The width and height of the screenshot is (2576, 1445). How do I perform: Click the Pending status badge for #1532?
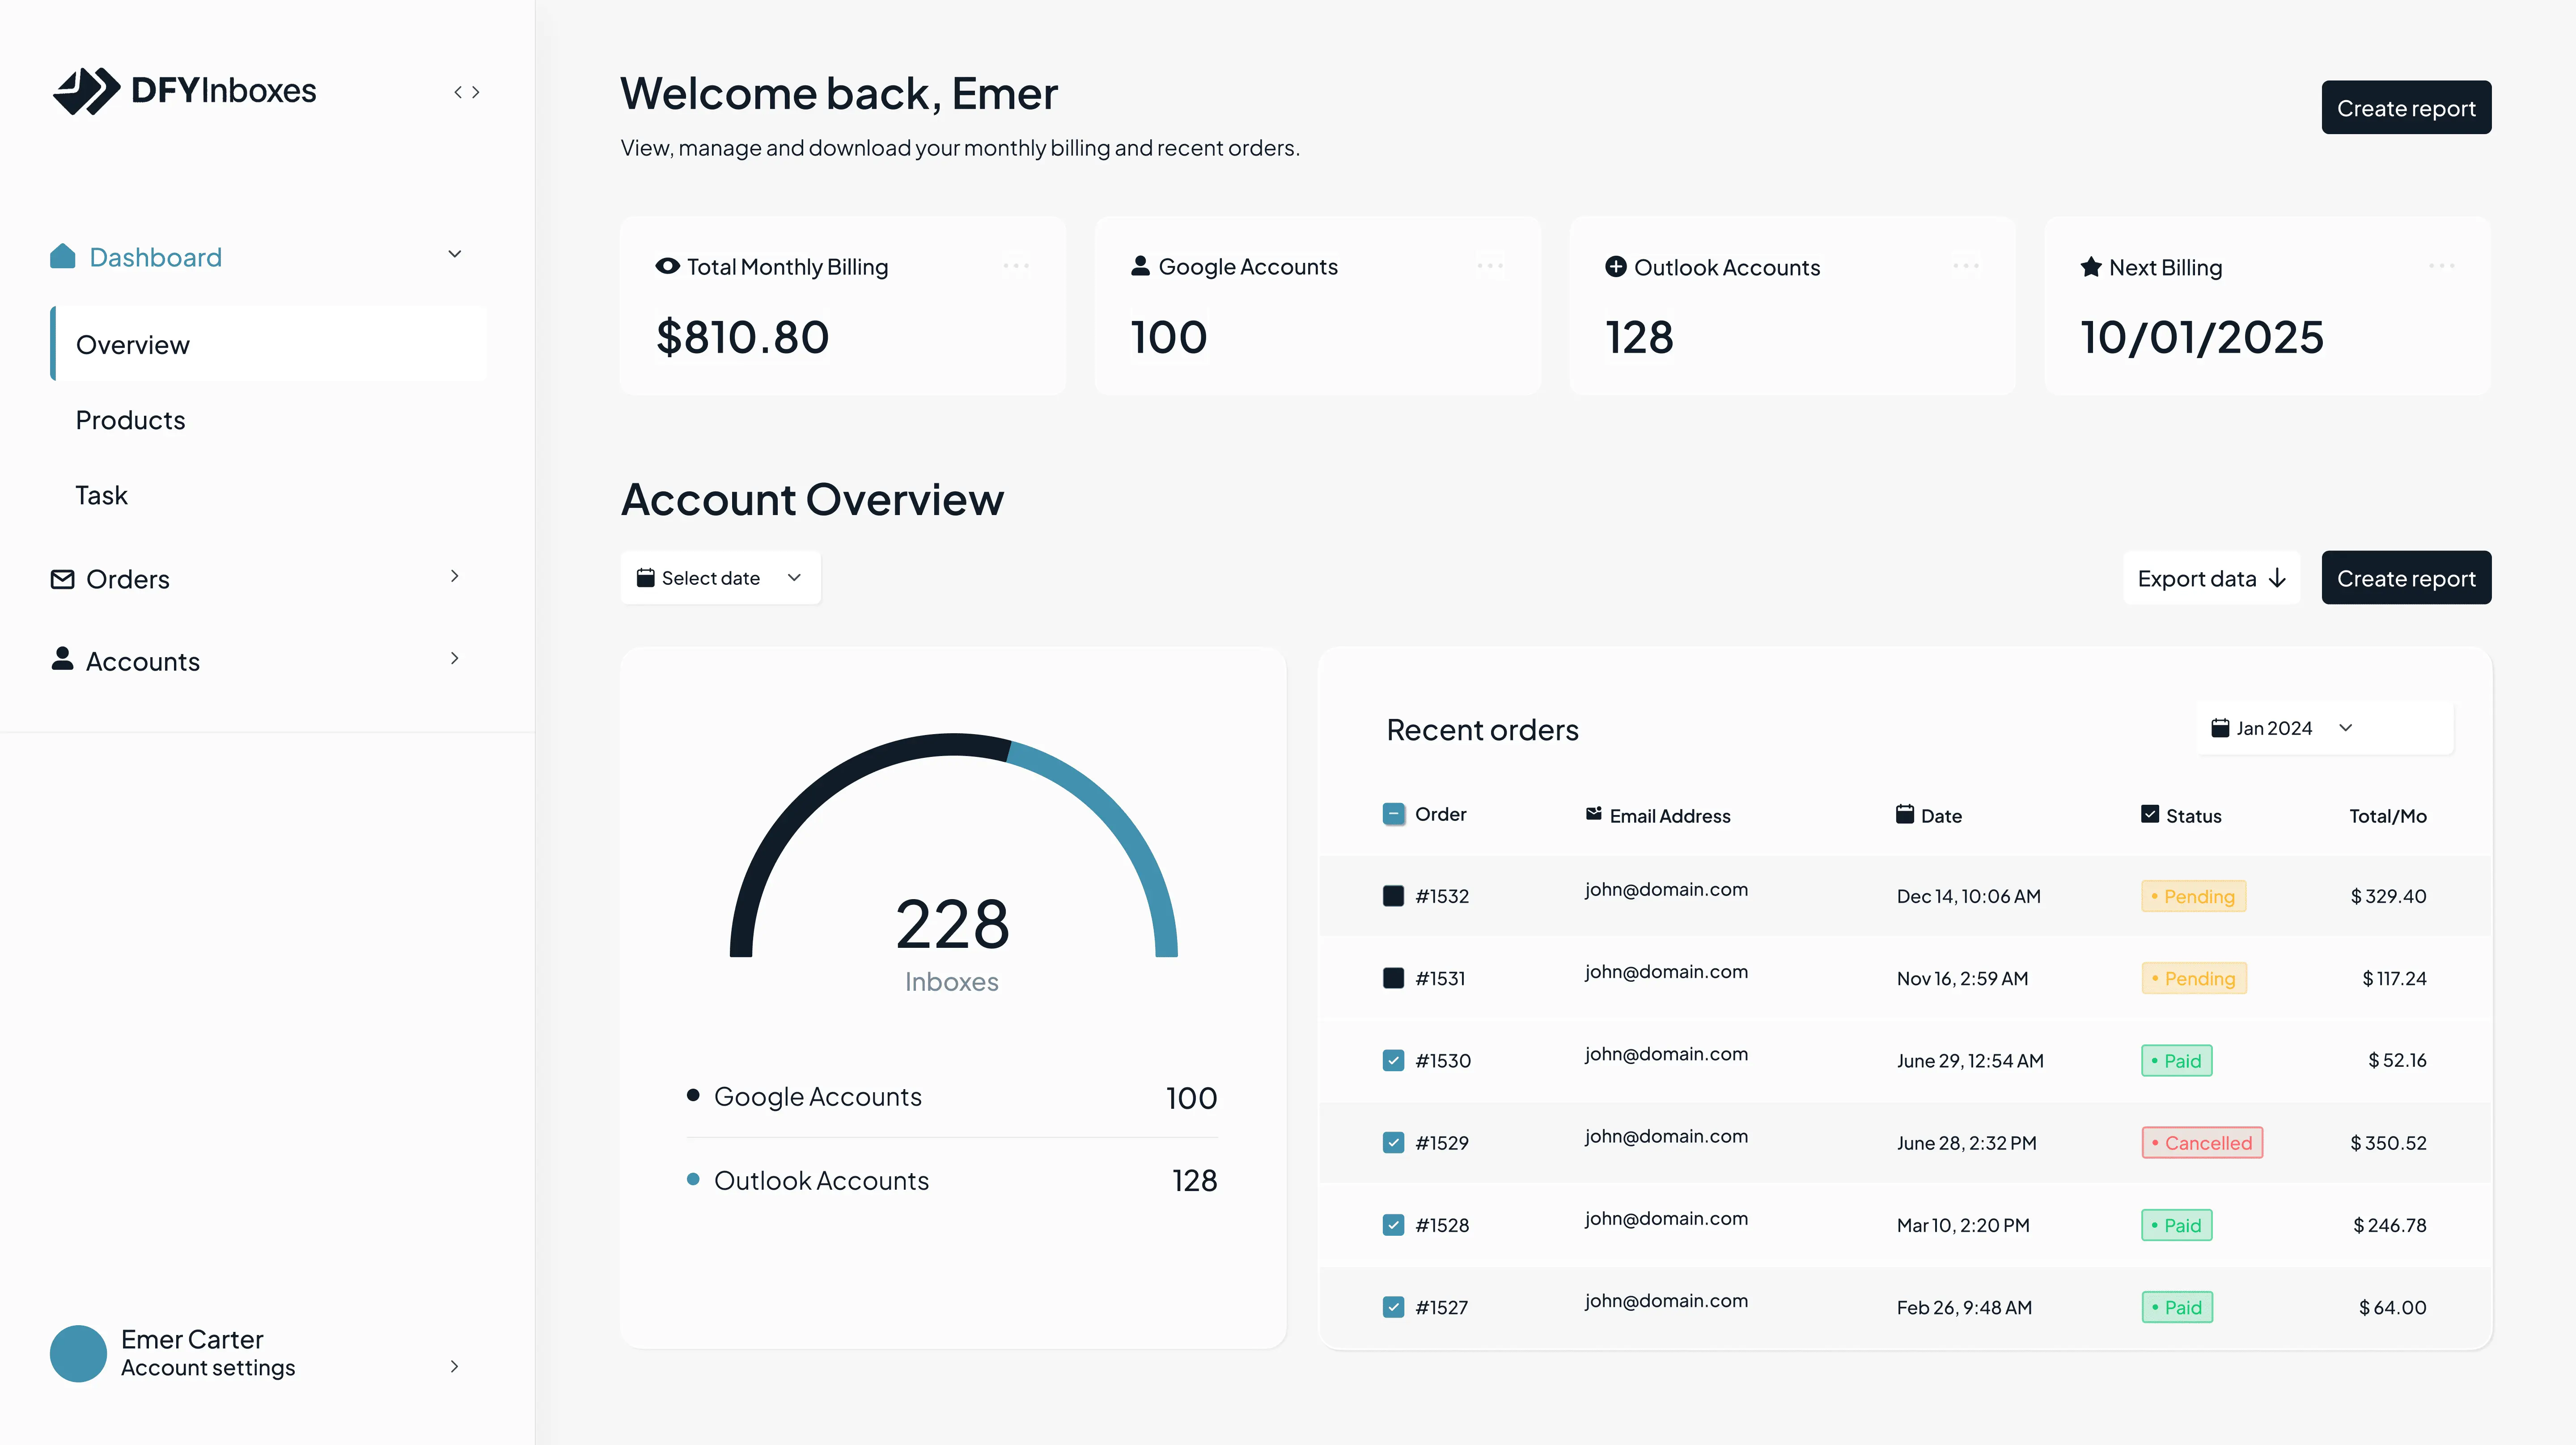point(2193,896)
